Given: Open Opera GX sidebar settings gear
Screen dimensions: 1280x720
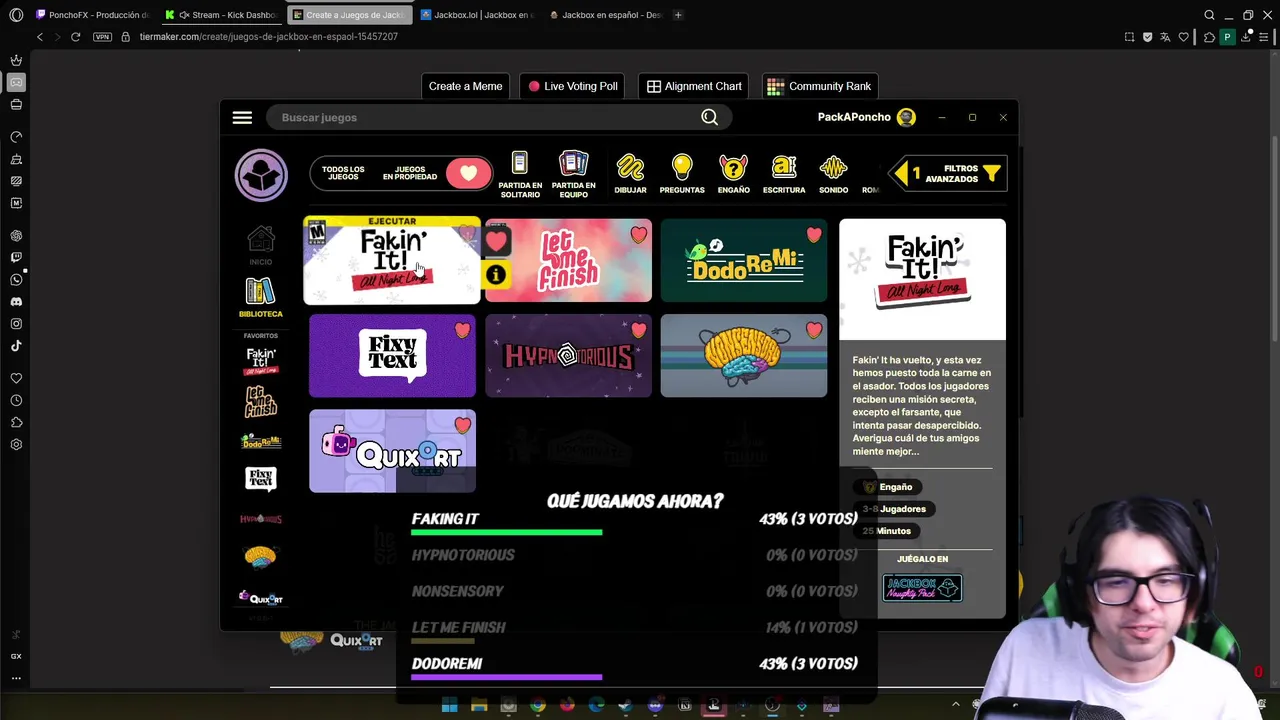Looking at the screenshot, I should pyautogui.click(x=16, y=444).
